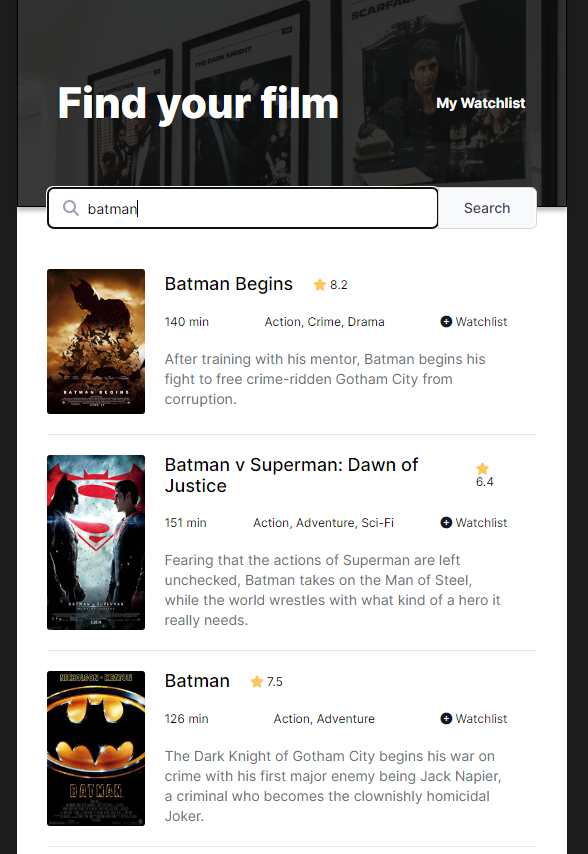Viewport: 588px width, 854px height.
Task: Click the 'Find your film' heading
Action: tap(197, 103)
